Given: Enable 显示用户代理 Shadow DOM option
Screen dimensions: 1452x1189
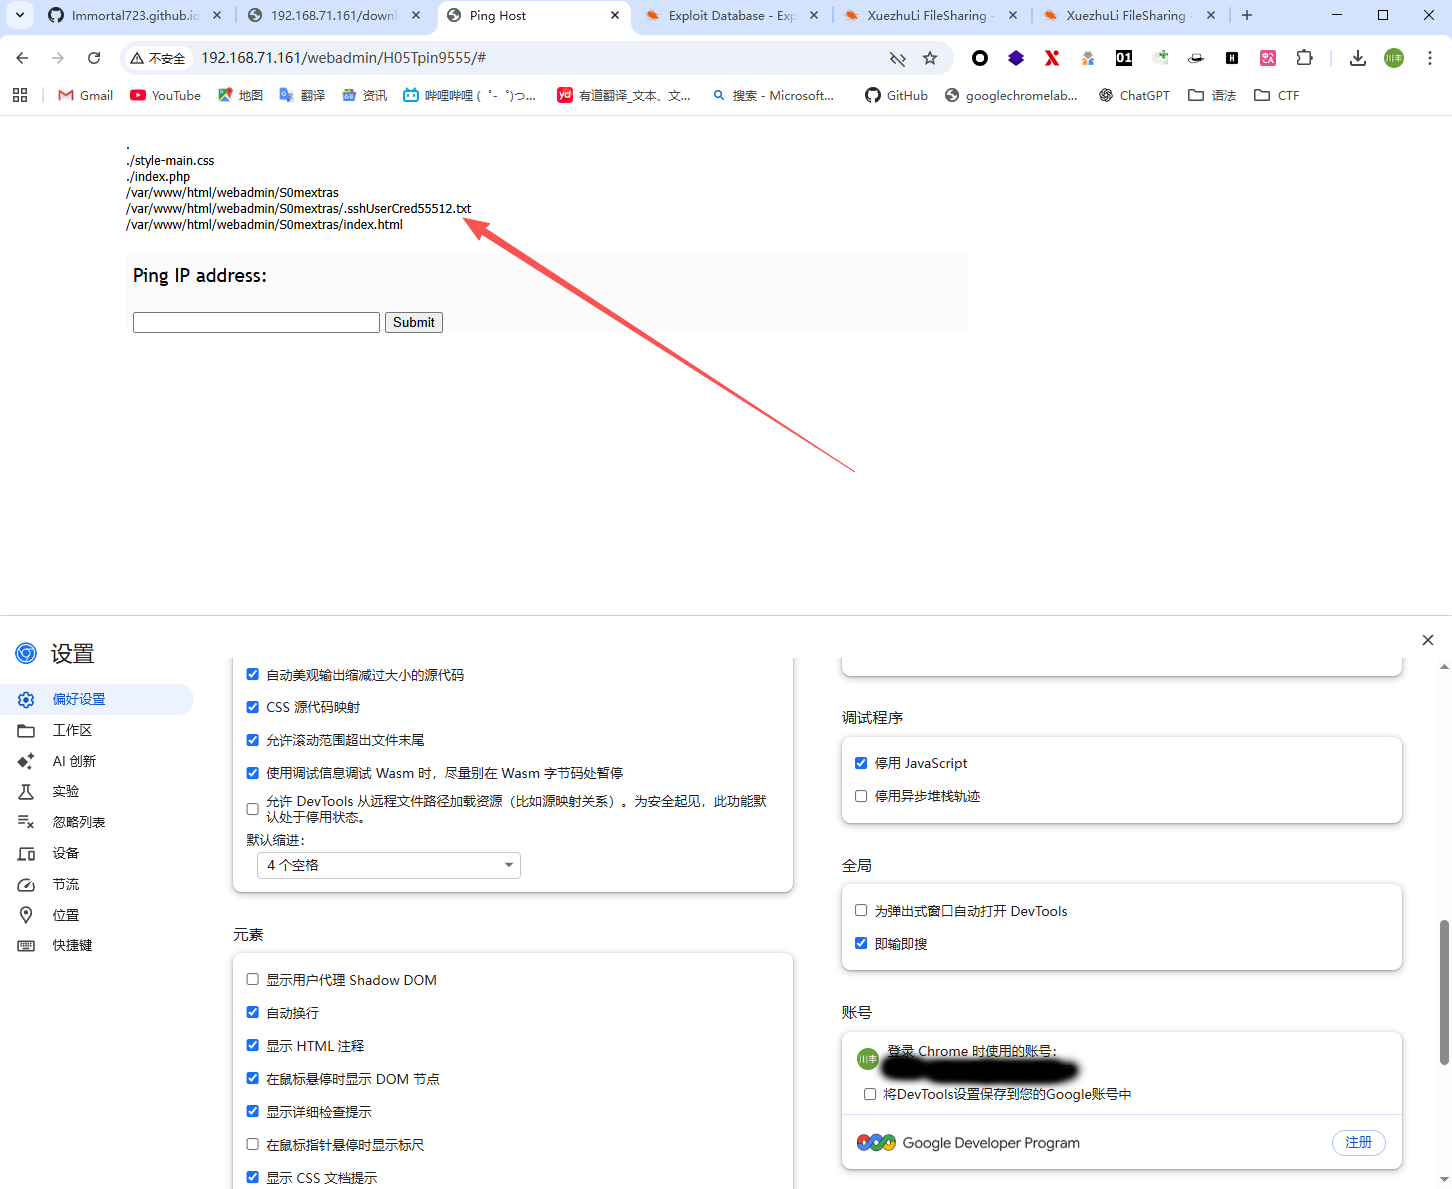Looking at the screenshot, I should coord(253,980).
